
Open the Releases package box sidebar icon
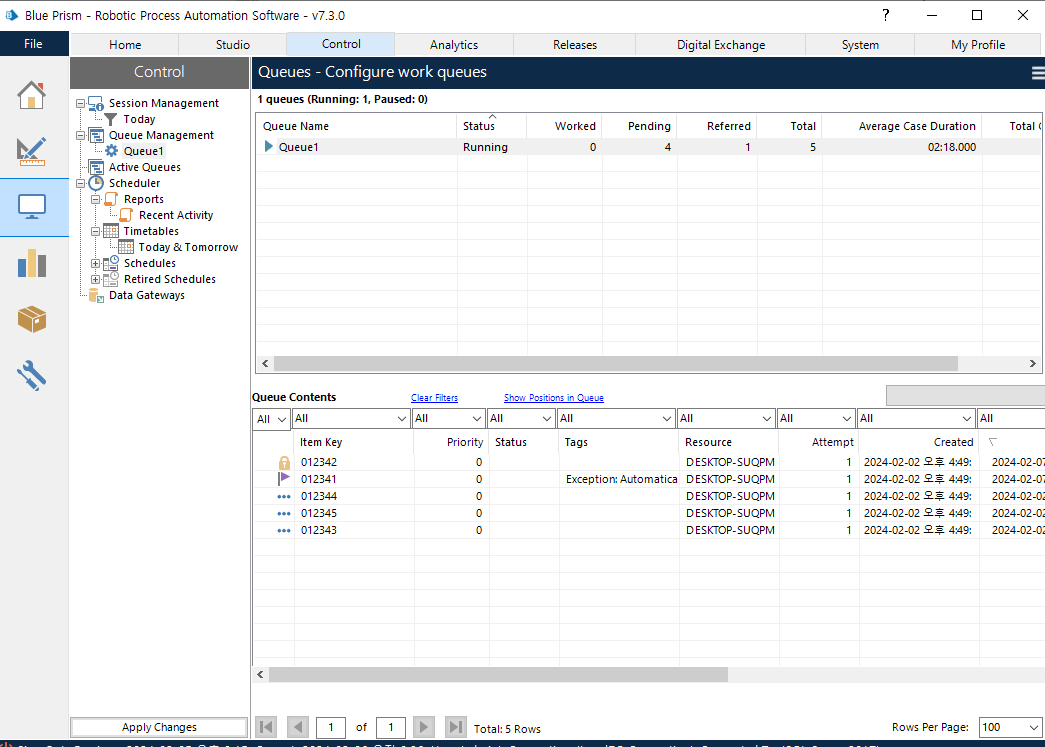[x=31, y=319]
